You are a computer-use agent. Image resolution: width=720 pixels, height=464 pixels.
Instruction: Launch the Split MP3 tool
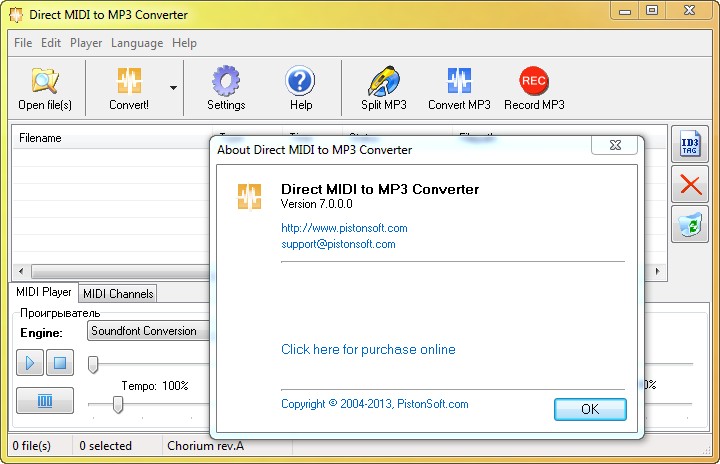pyautogui.click(x=384, y=80)
